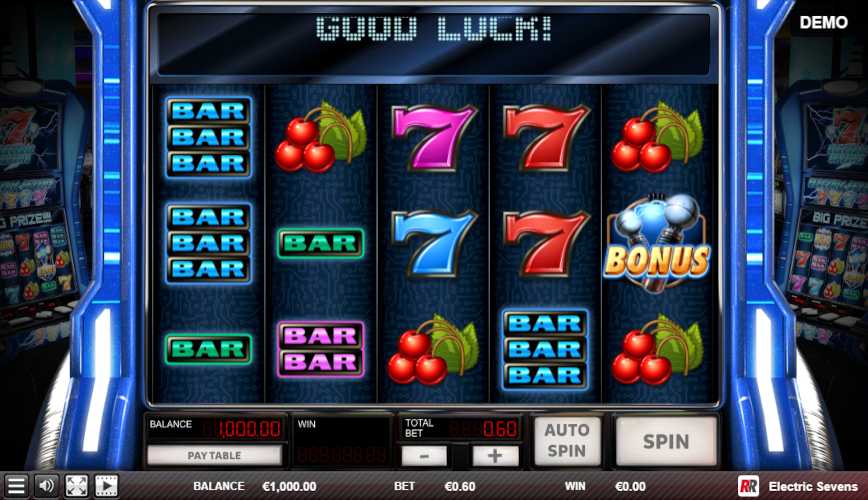The image size is (868, 500).
Task: Open the PAY TABLE
Action: (x=214, y=456)
